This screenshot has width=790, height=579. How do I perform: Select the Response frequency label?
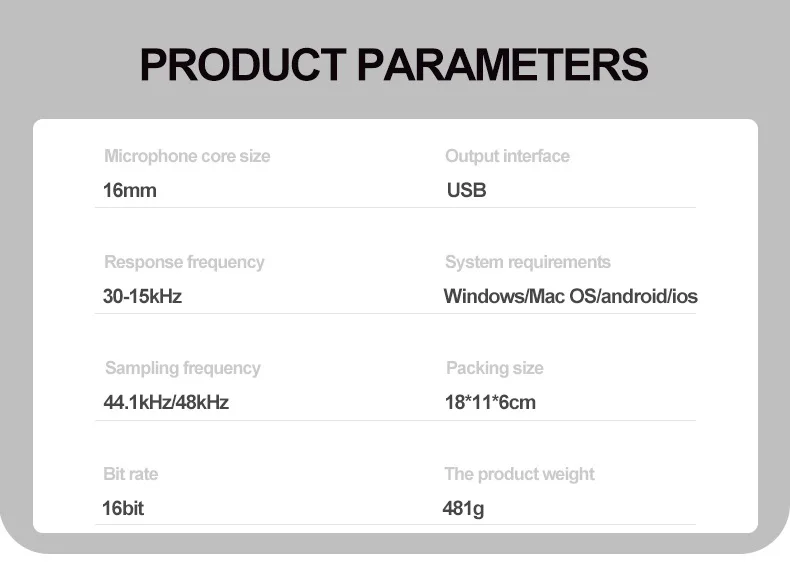click(184, 263)
